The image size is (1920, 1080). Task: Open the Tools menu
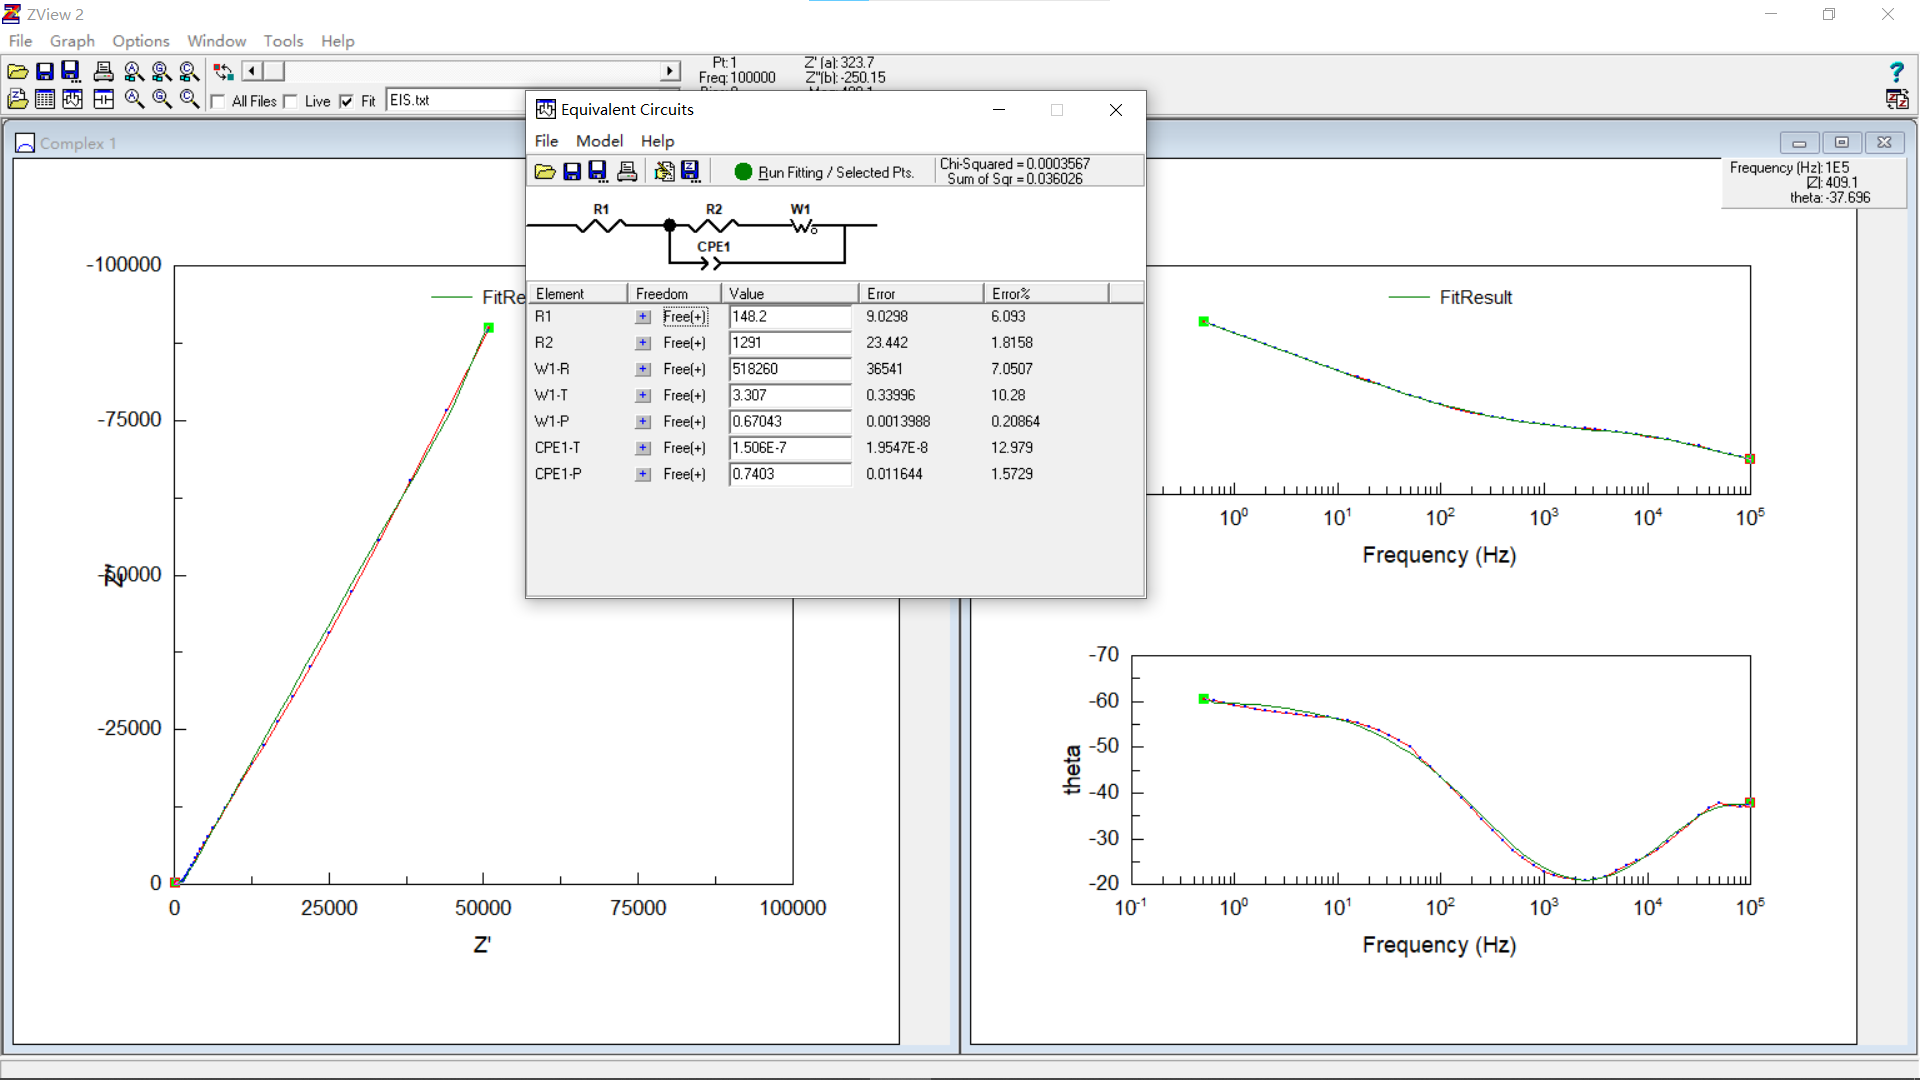coord(283,41)
